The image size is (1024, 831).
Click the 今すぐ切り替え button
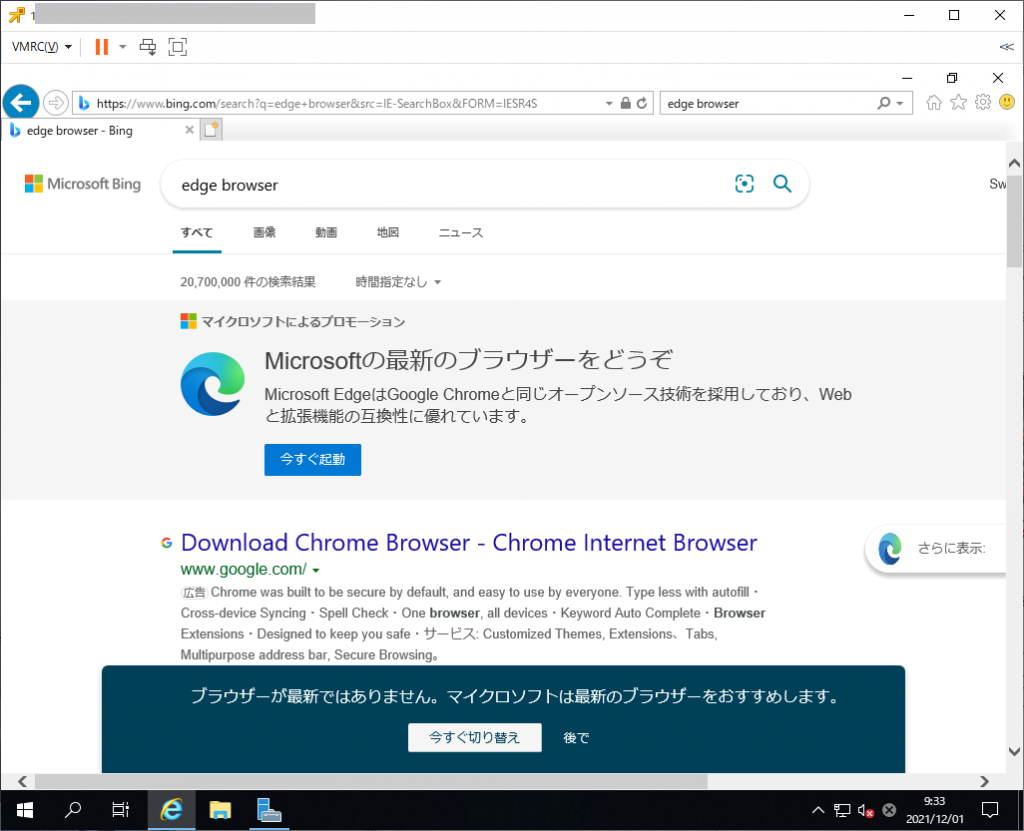coord(475,737)
